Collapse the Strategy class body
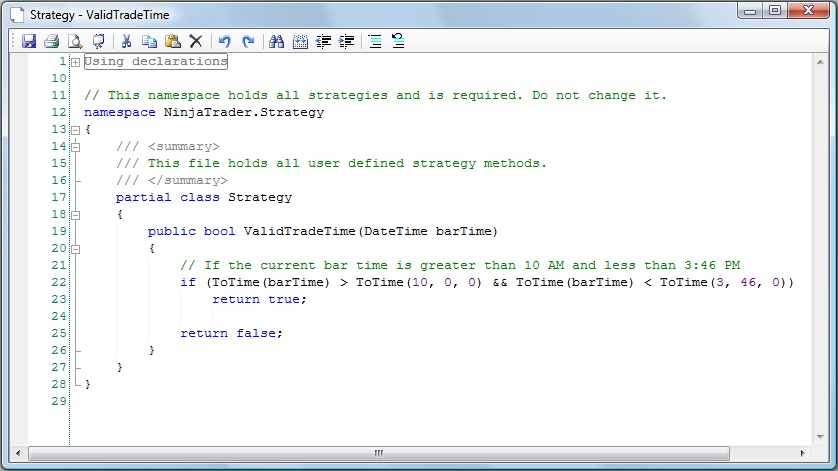838x471 pixels. (x=75, y=215)
